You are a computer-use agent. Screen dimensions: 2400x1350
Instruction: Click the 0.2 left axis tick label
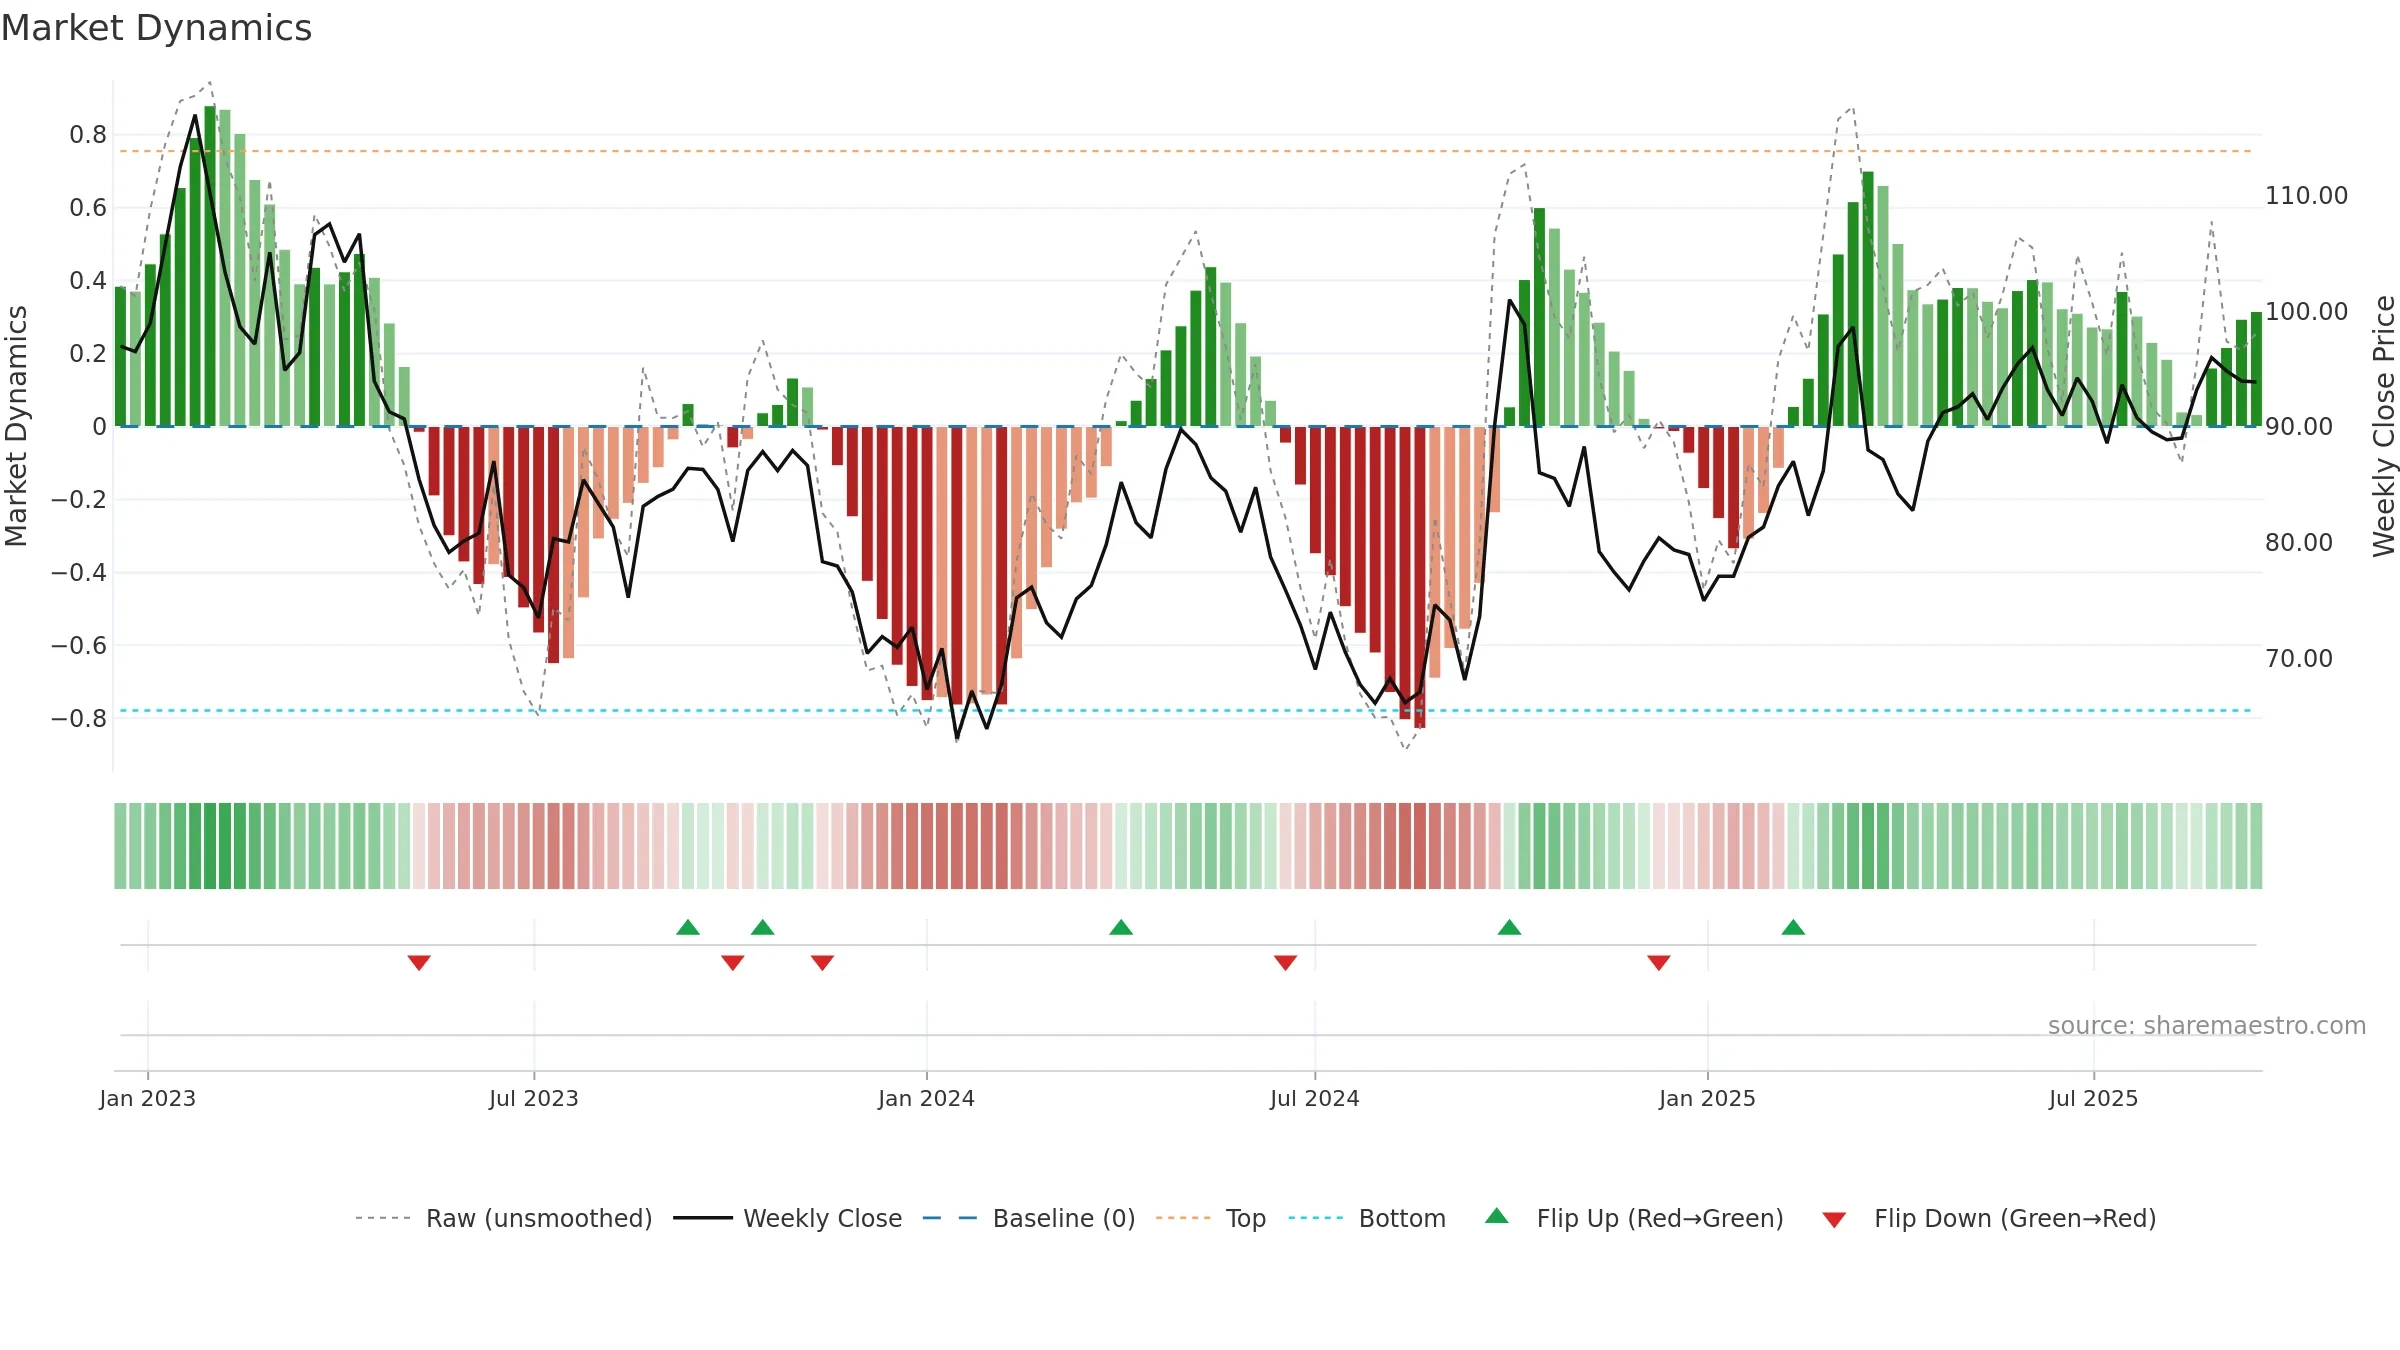(88, 354)
